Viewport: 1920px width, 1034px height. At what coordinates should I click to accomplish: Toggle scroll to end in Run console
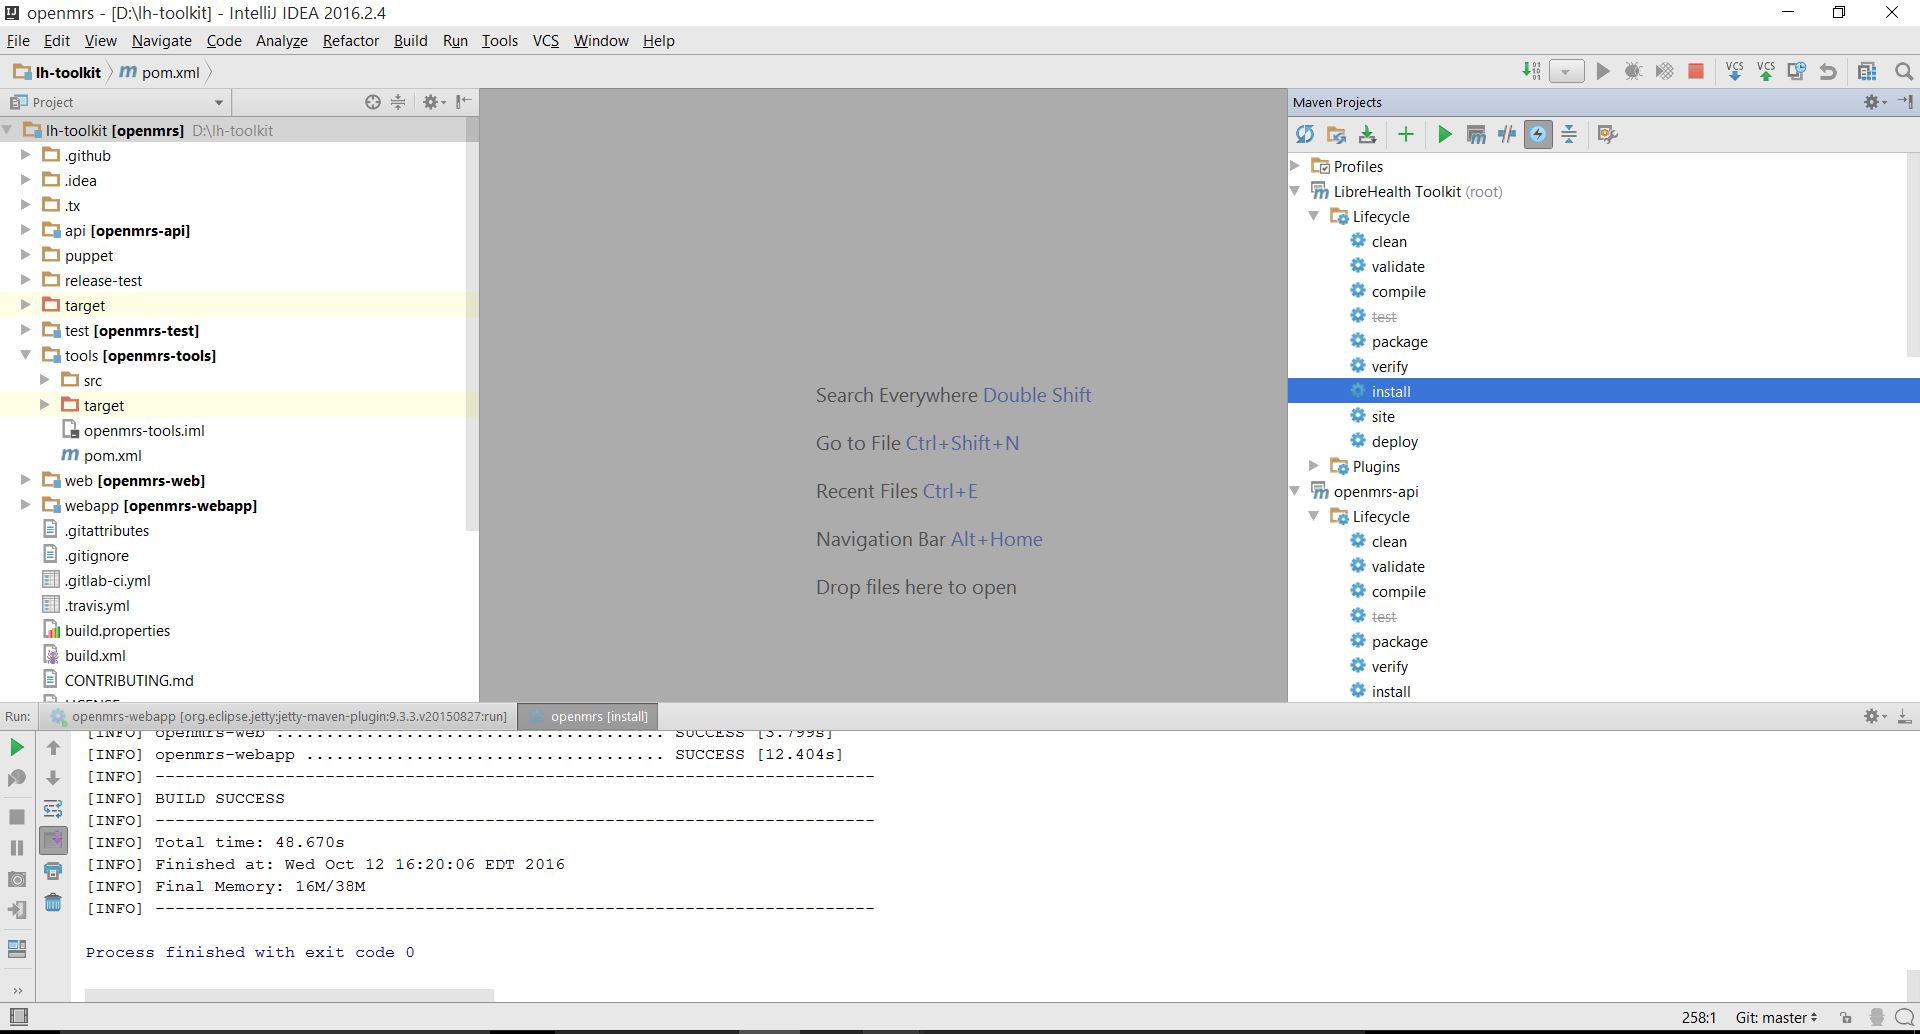[53, 840]
